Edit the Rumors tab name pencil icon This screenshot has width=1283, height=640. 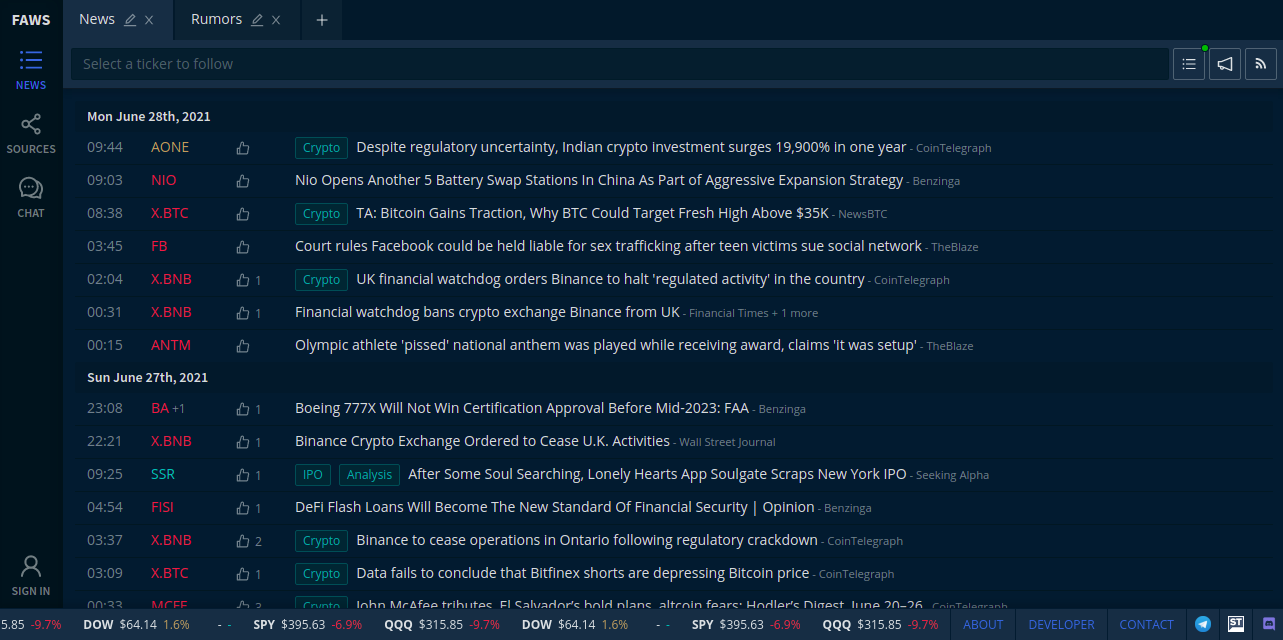point(257,20)
